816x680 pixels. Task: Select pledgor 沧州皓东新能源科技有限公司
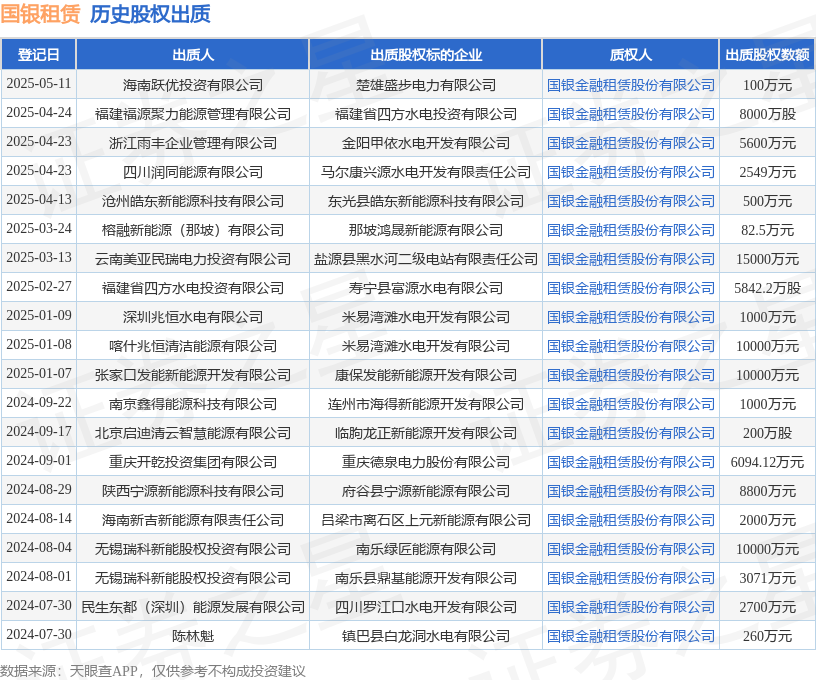[193, 201]
